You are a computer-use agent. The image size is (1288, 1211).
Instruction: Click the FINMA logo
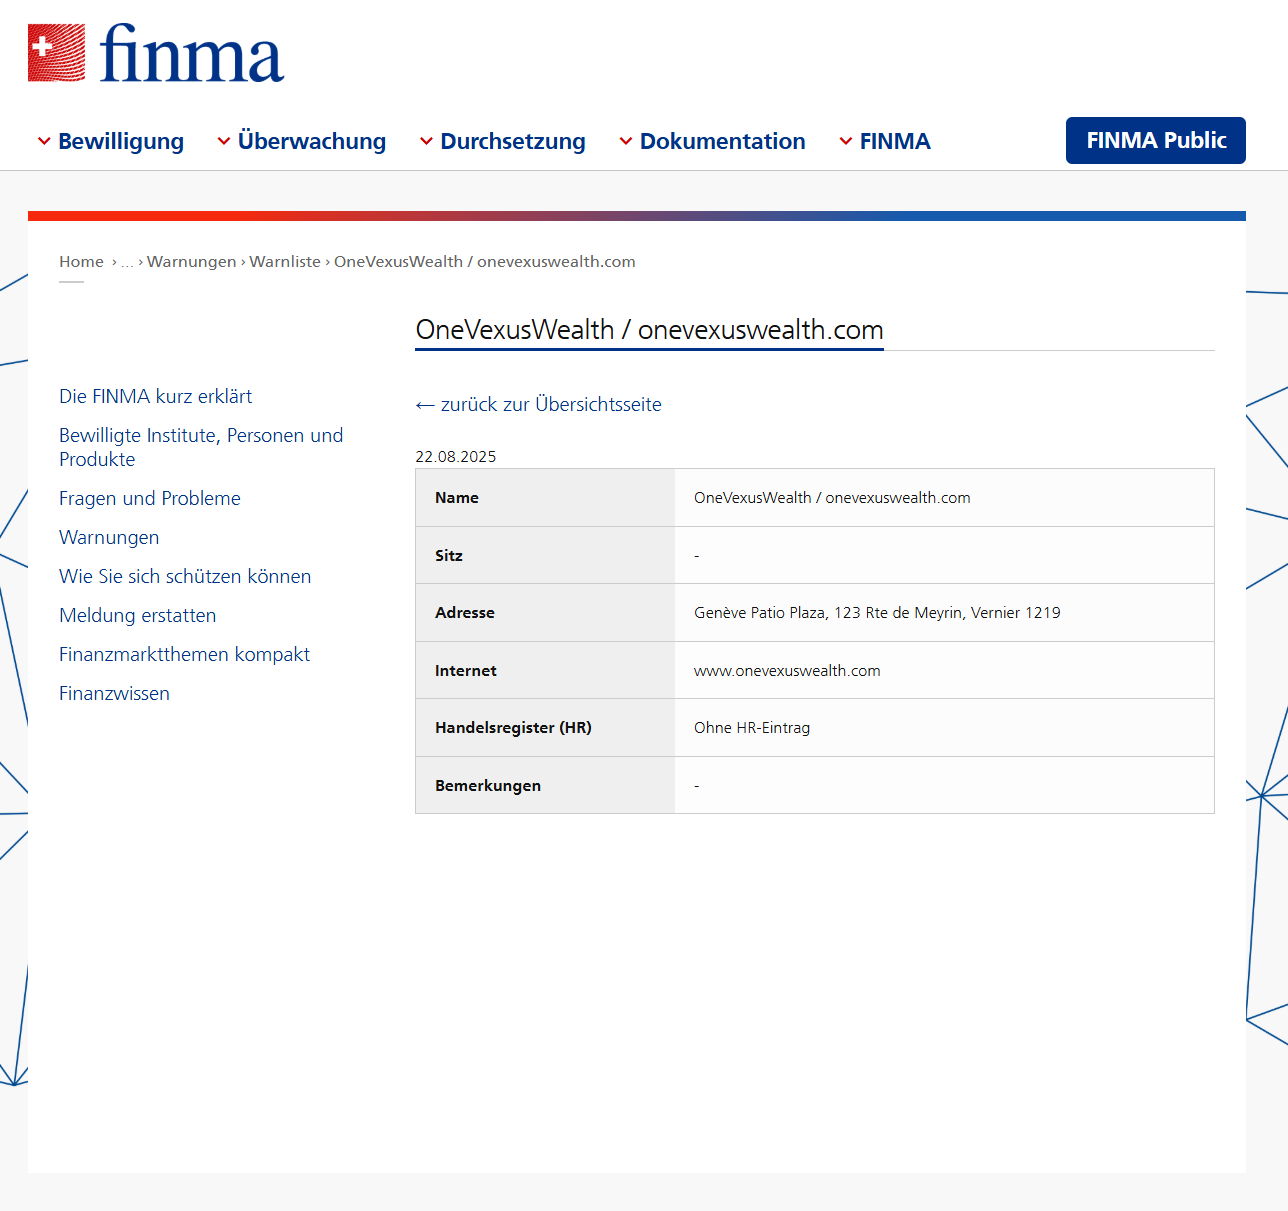156,53
